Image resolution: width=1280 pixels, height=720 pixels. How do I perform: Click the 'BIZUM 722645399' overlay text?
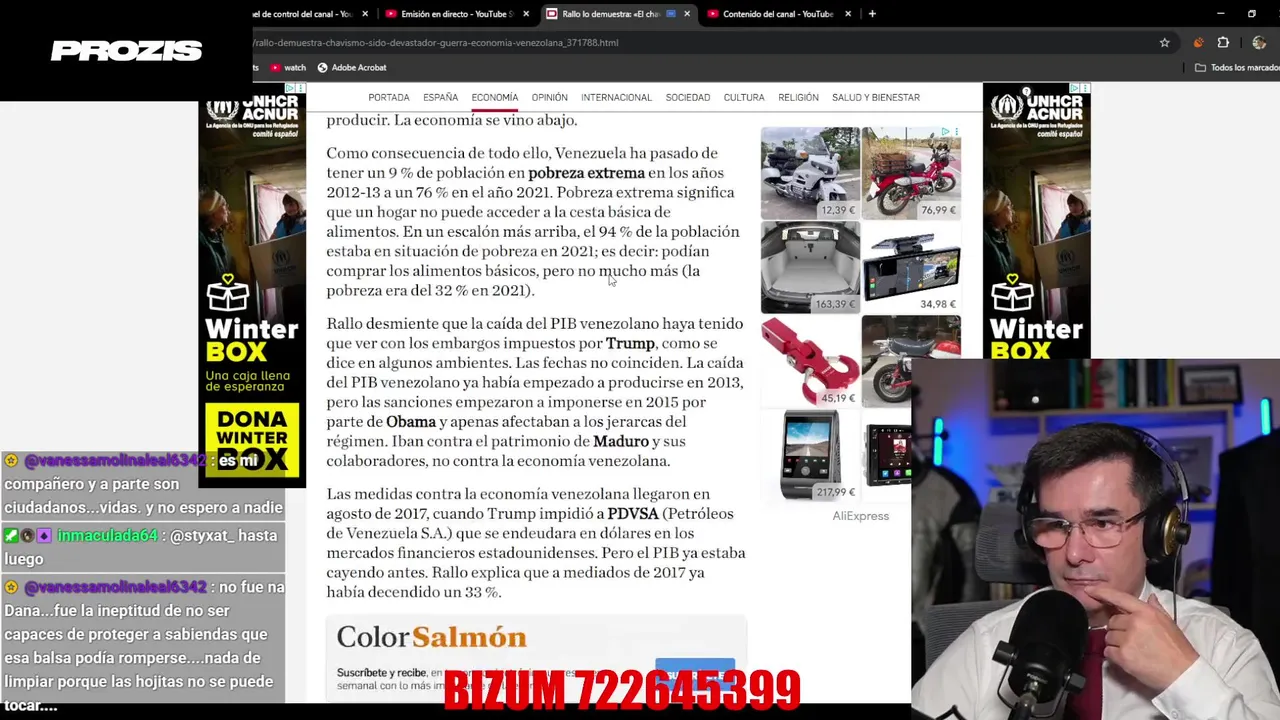click(622, 690)
